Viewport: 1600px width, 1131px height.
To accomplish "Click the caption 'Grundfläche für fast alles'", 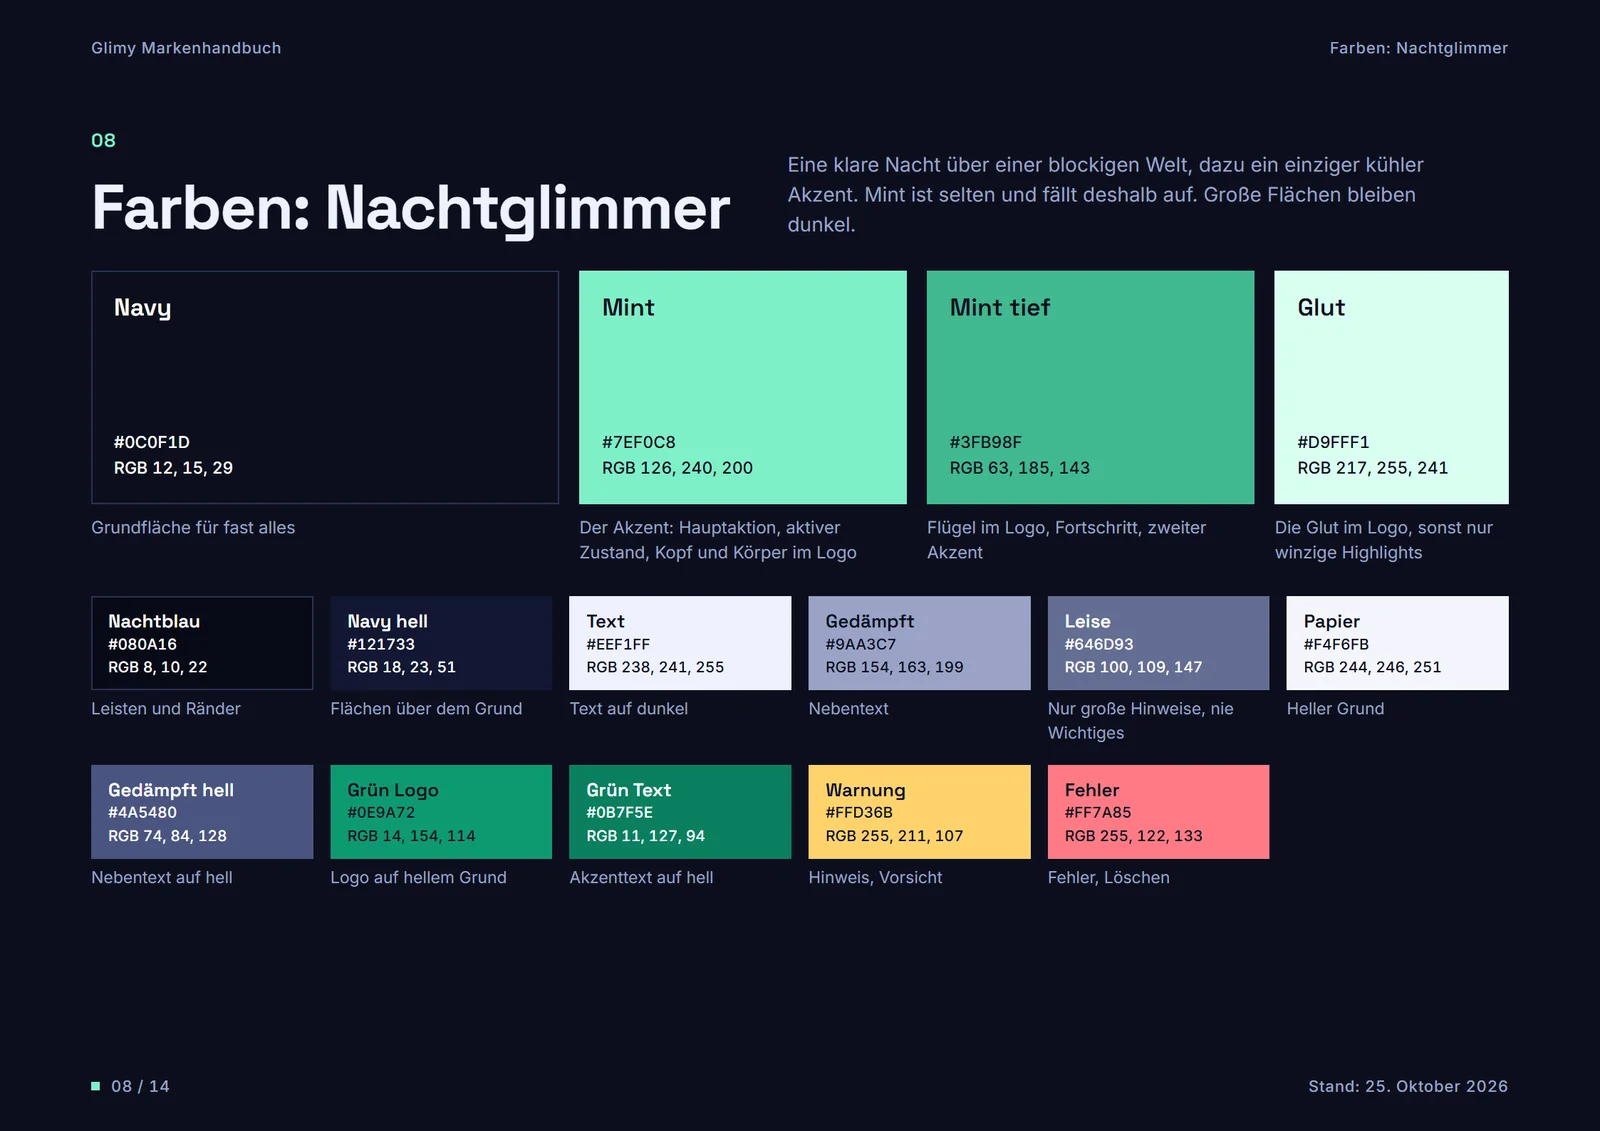I will tap(193, 527).
